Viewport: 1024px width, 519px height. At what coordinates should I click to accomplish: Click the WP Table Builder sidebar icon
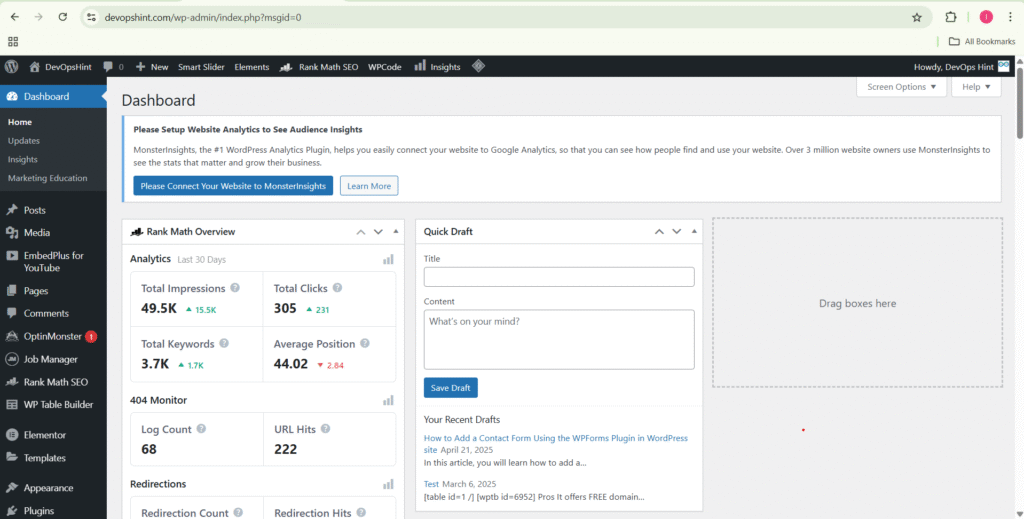(x=12, y=405)
